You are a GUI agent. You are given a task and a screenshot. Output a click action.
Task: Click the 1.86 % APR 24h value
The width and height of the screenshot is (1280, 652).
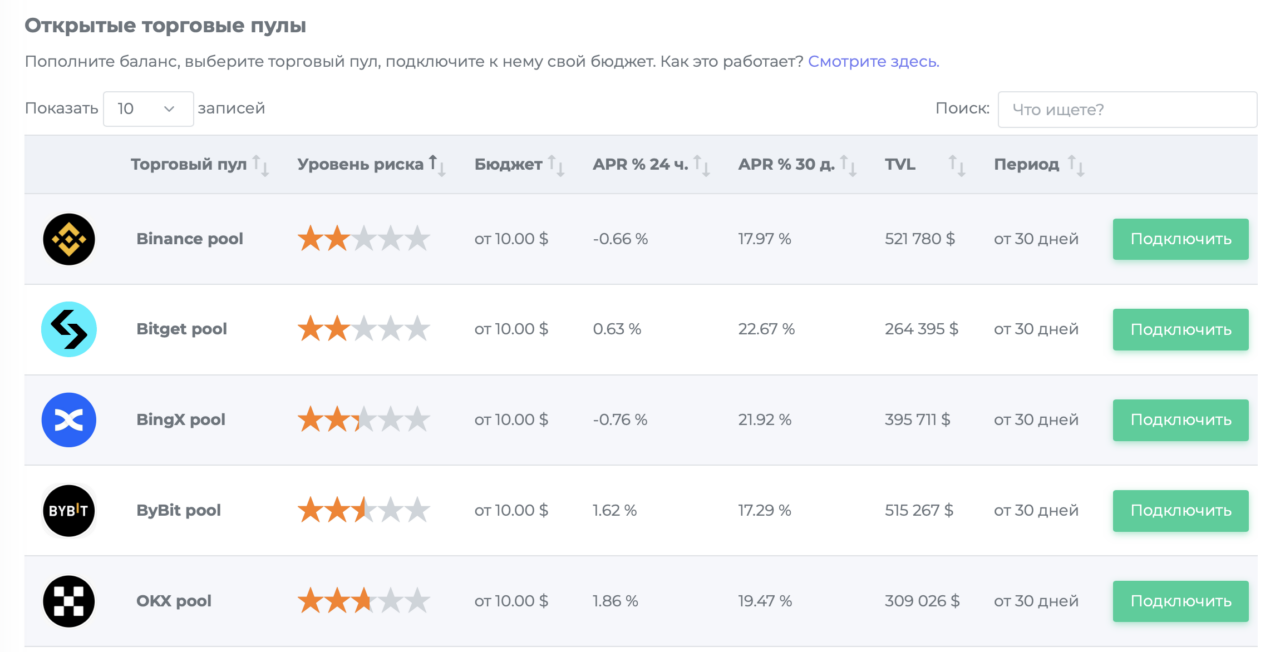616,601
